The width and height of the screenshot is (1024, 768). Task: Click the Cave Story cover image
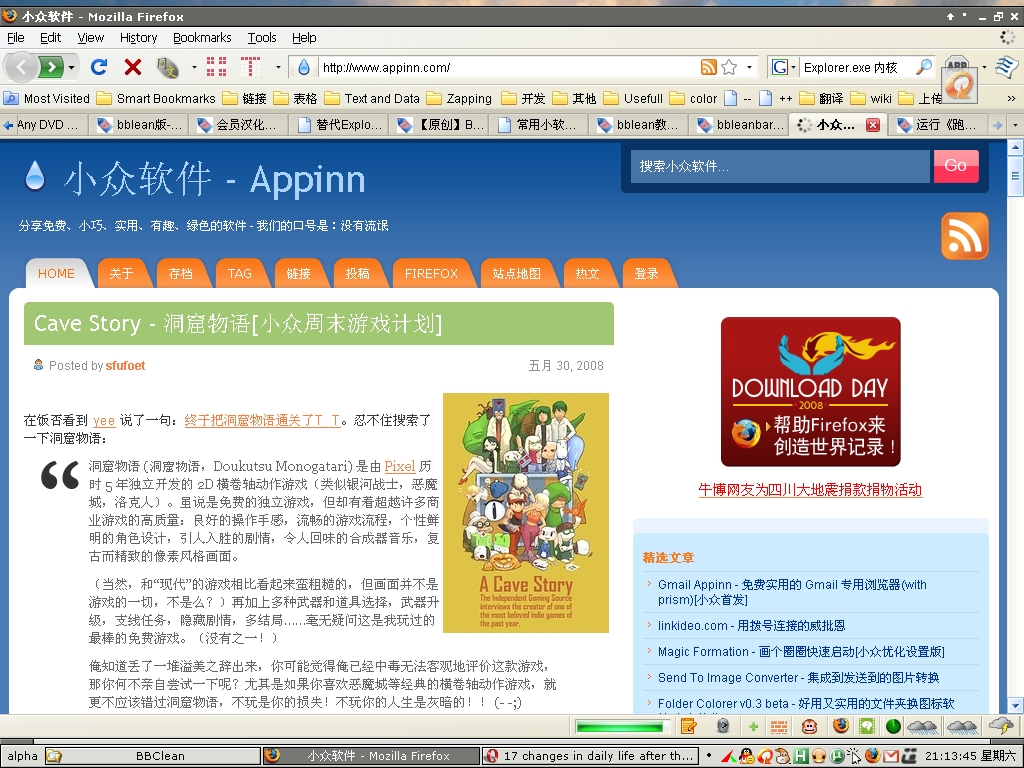(x=526, y=513)
